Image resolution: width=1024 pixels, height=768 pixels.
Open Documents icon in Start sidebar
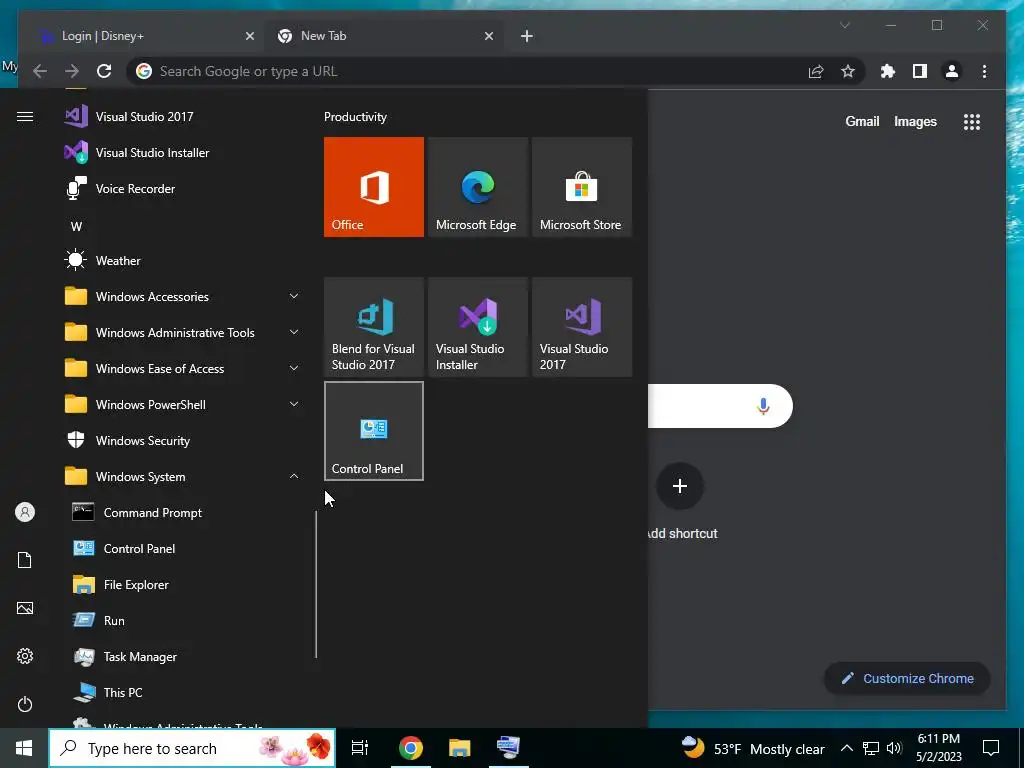(25, 560)
